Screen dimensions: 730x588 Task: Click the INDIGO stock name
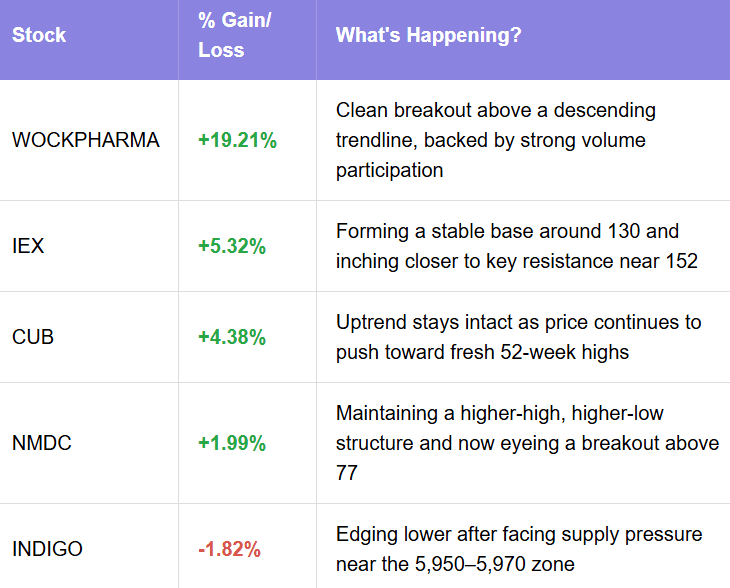(x=47, y=549)
